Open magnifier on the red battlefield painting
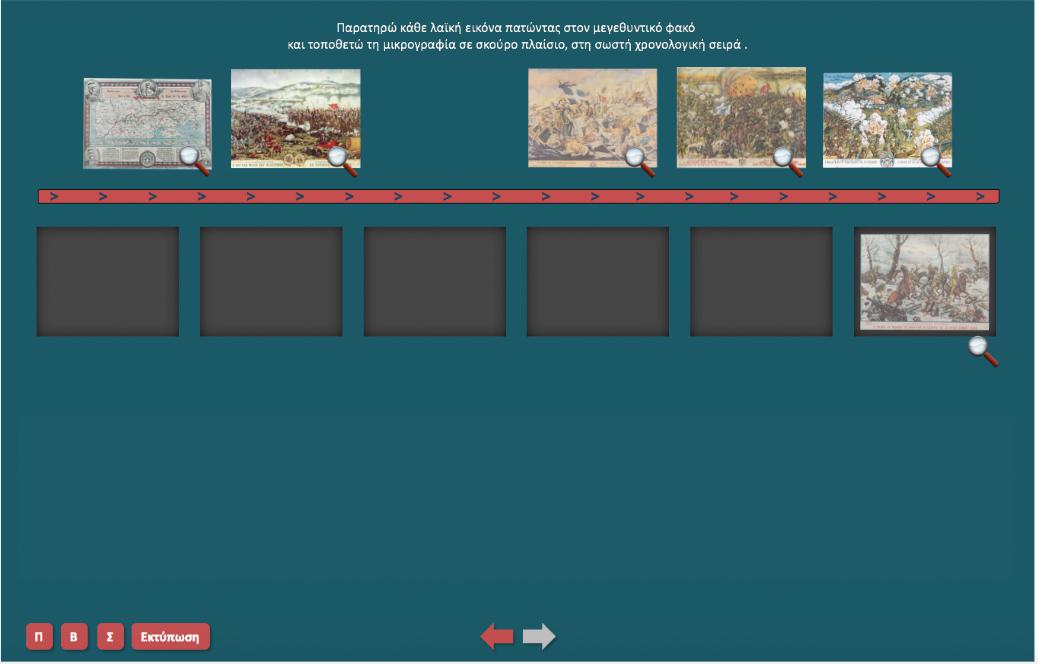The width and height of the screenshot is (1038, 664). coord(342,160)
